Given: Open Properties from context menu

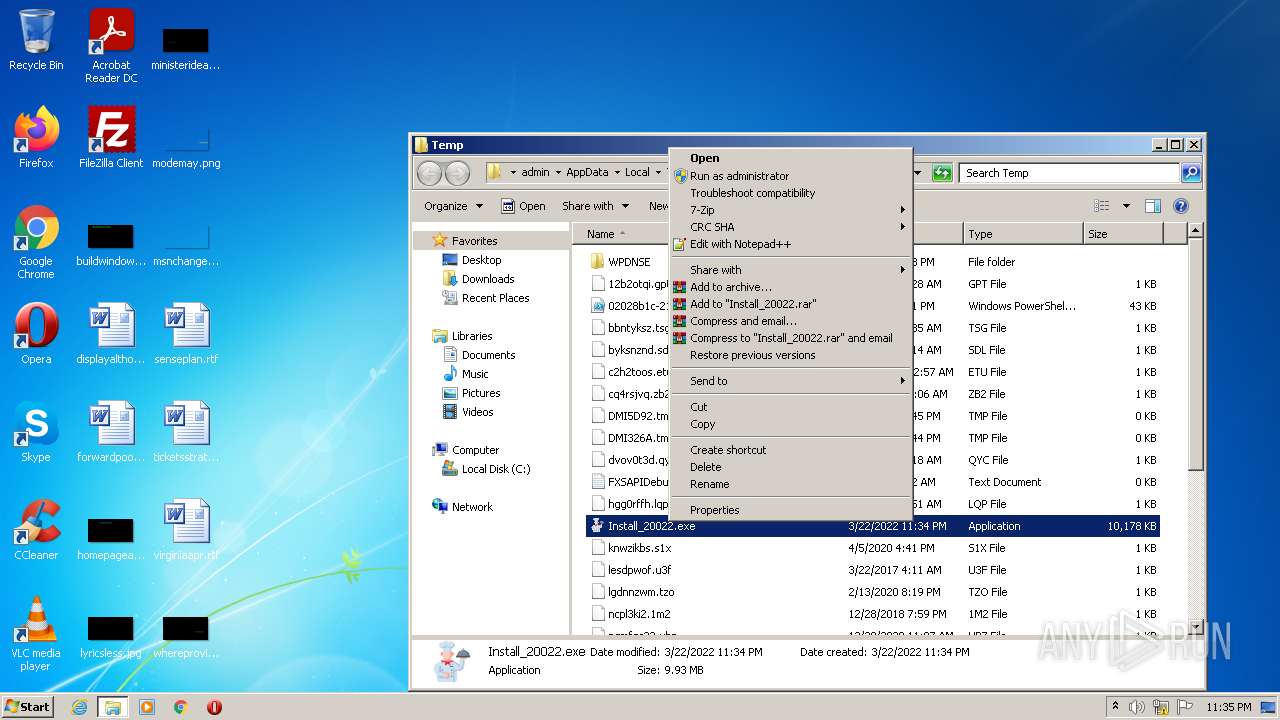Looking at the screenshot, I should [790, 510].
